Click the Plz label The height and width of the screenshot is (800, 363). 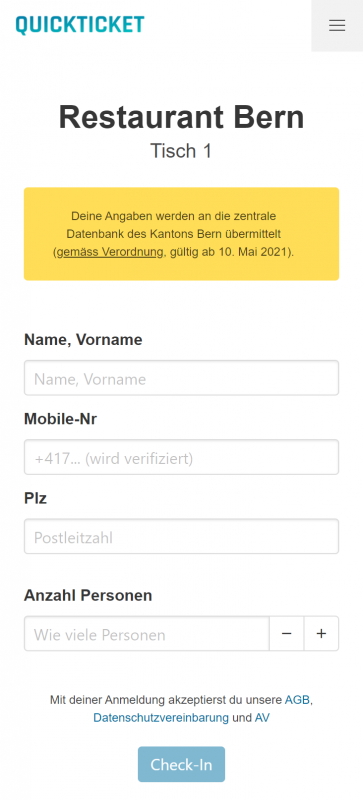[35, 498]
